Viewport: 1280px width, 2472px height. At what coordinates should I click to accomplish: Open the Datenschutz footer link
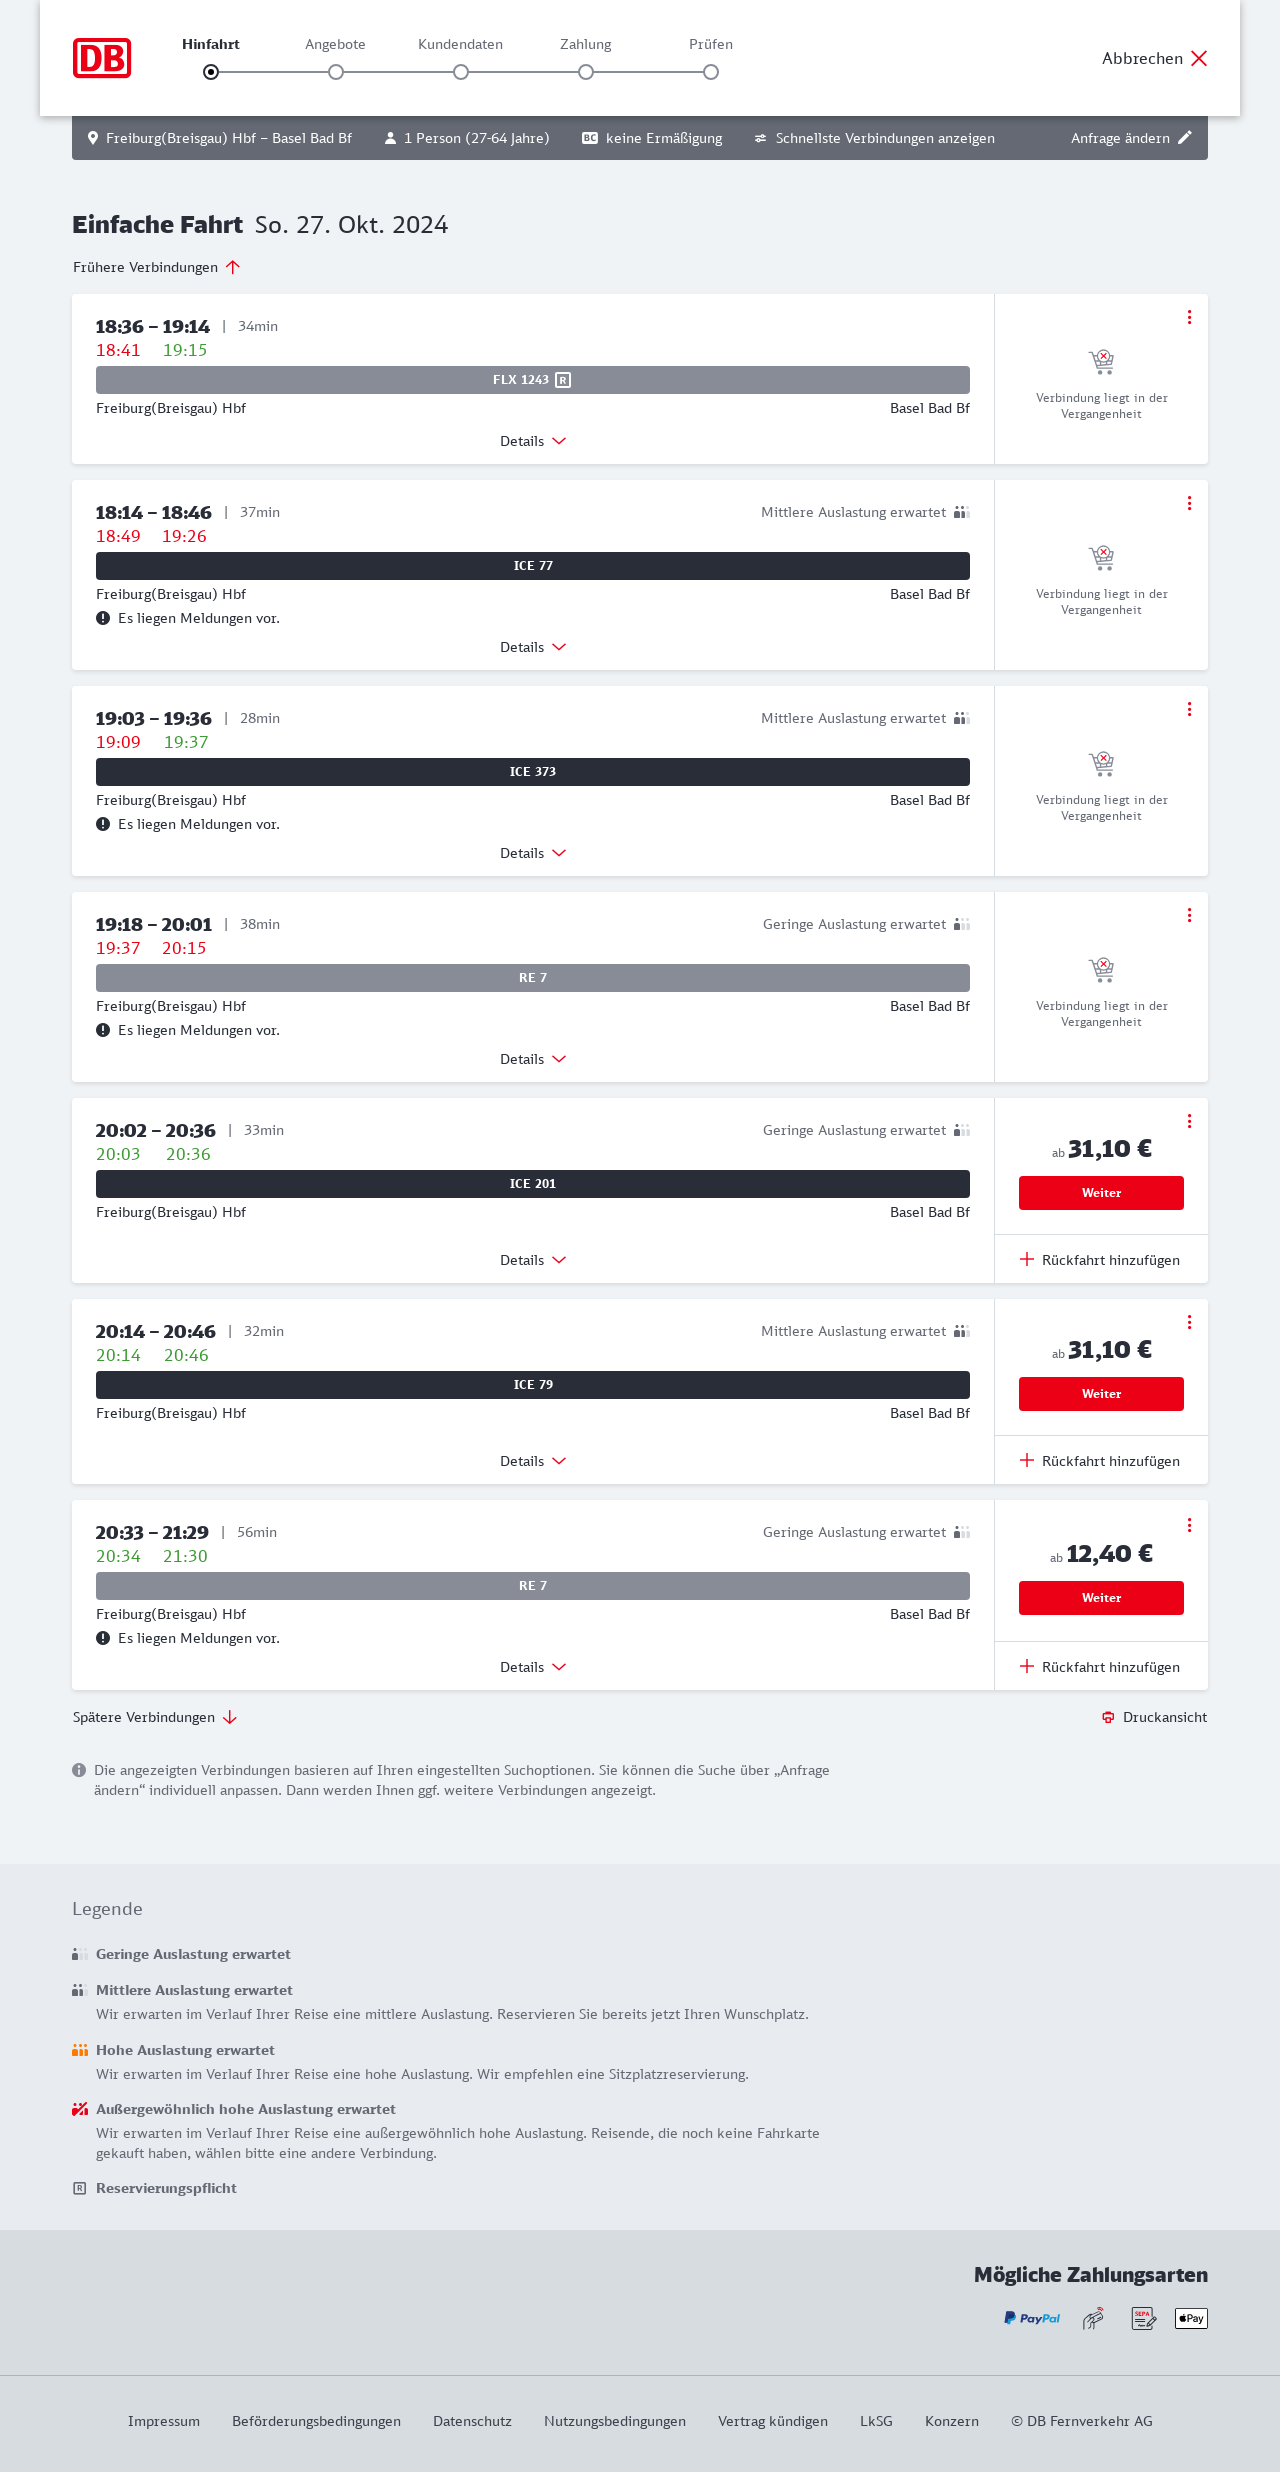coord(472,2421)
